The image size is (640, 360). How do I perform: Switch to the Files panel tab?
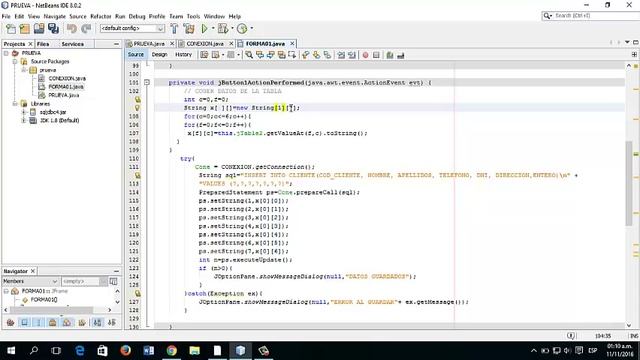pos(43,44)
